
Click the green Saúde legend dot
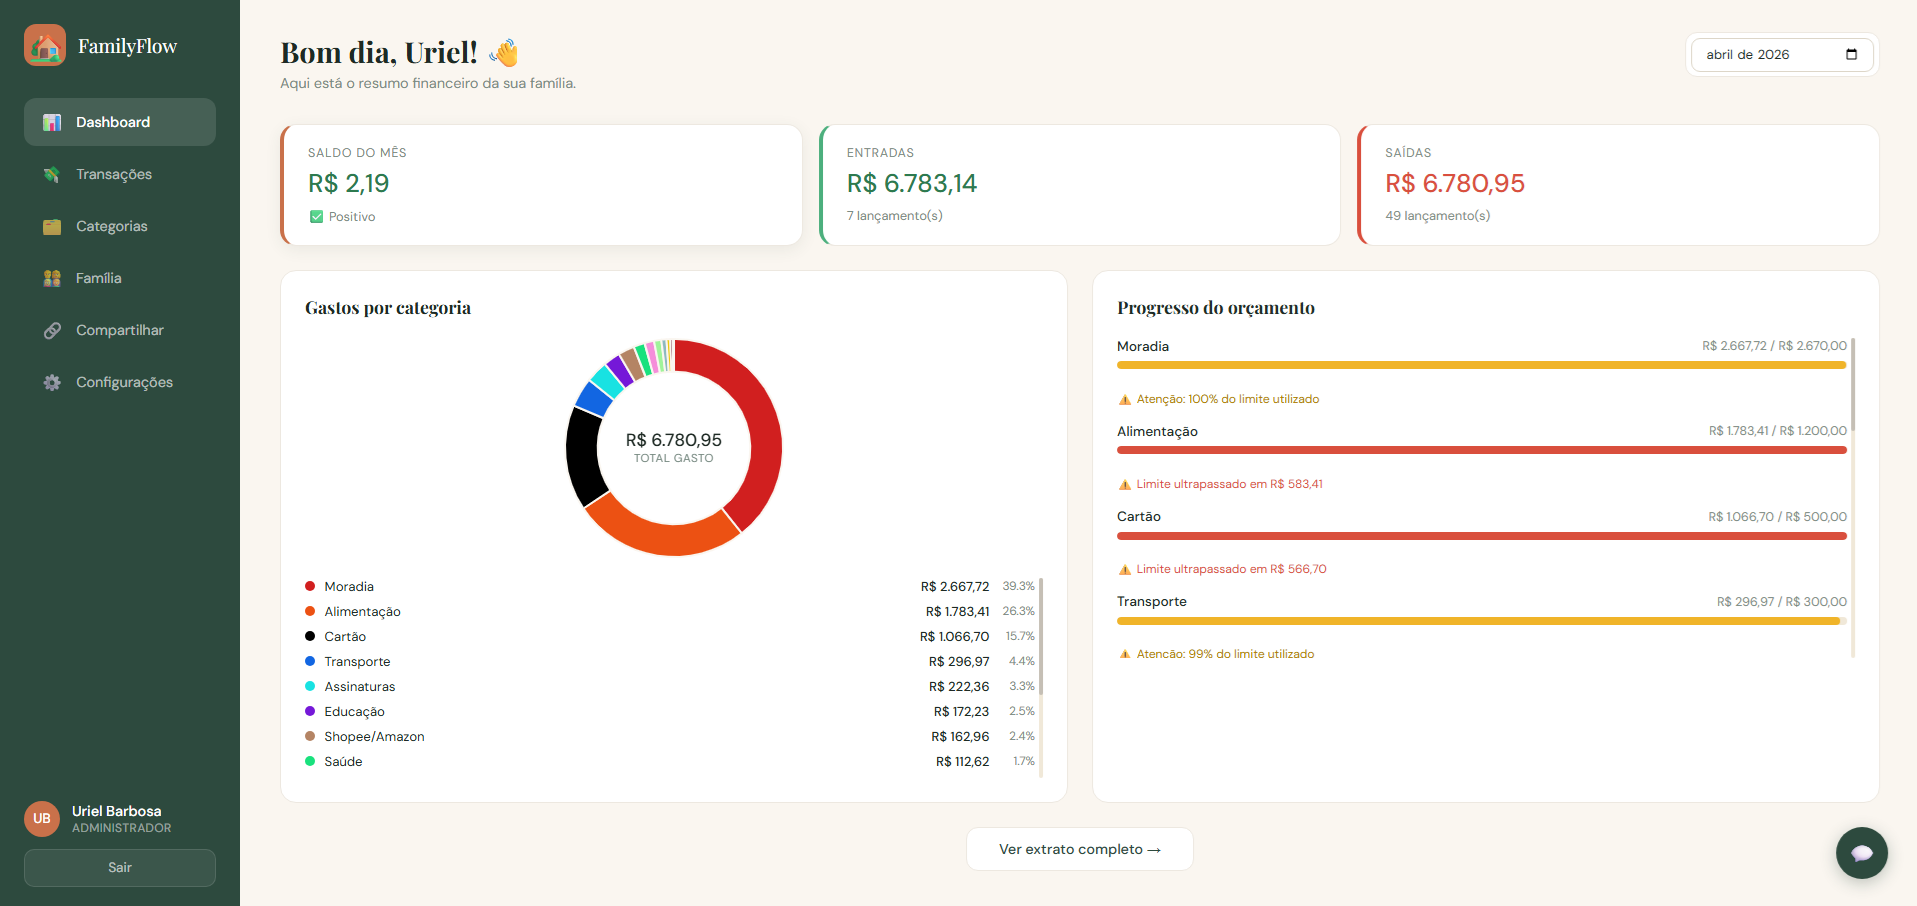310,761
